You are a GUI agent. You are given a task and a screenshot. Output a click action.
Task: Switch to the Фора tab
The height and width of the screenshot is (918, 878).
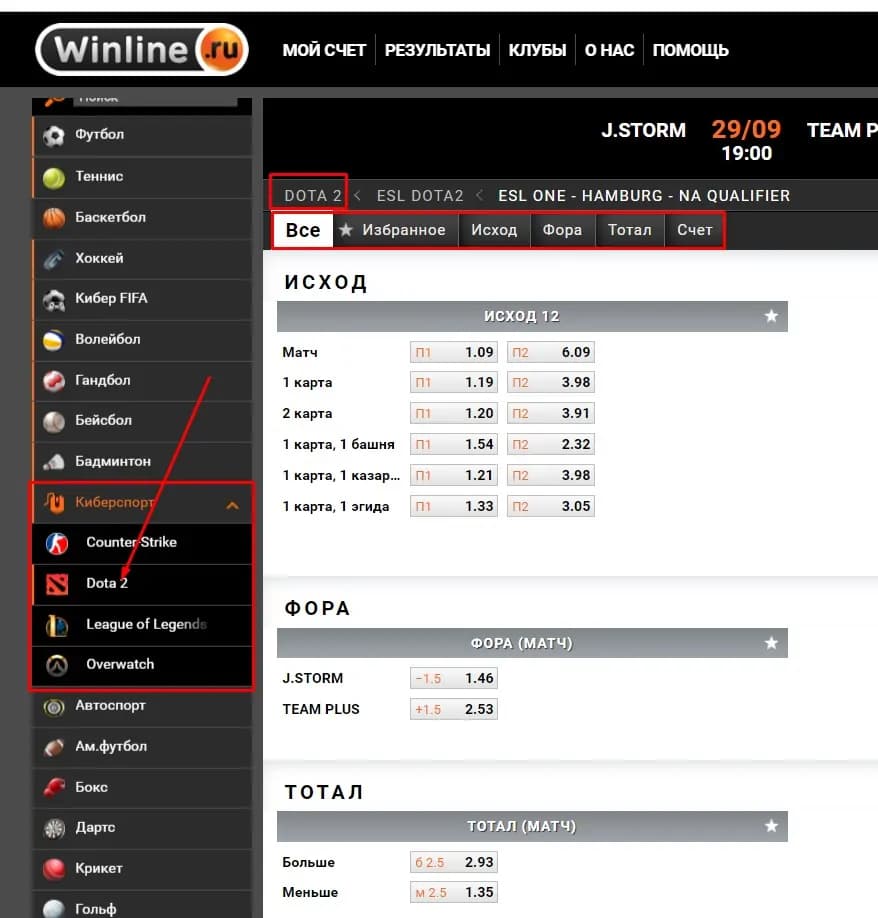tap(562, 230)
